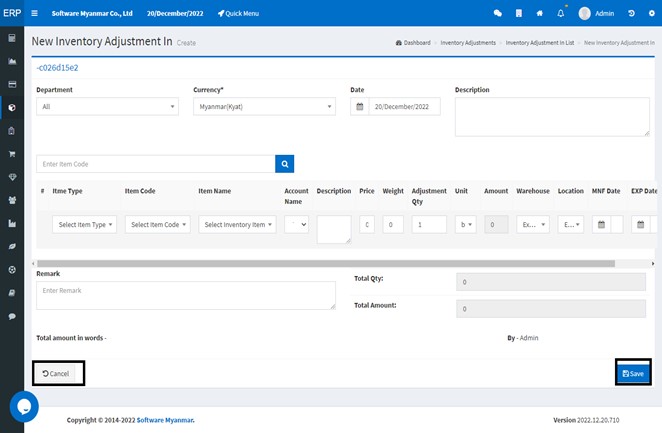Image resolution: width=662 pixels, height=433 pixels.
Task: Open the Currency dropdown
Action: pyautogui.click(x=264, y=106)
